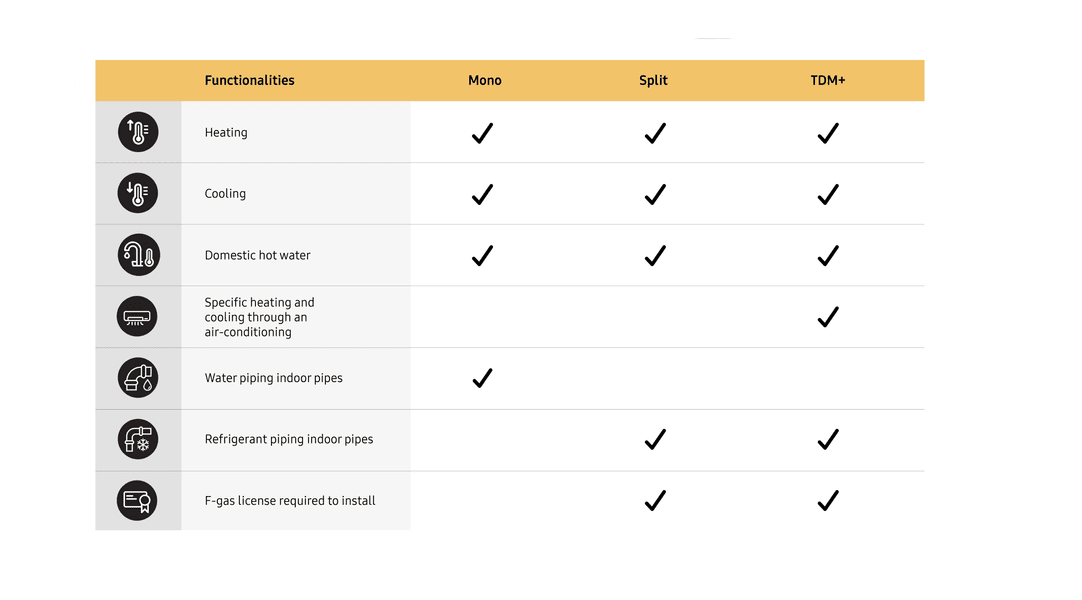Viewport: 1082px width, 600px height.
Task: Click TDM+ checkmark for F-gas license
Action: [827, 500]
